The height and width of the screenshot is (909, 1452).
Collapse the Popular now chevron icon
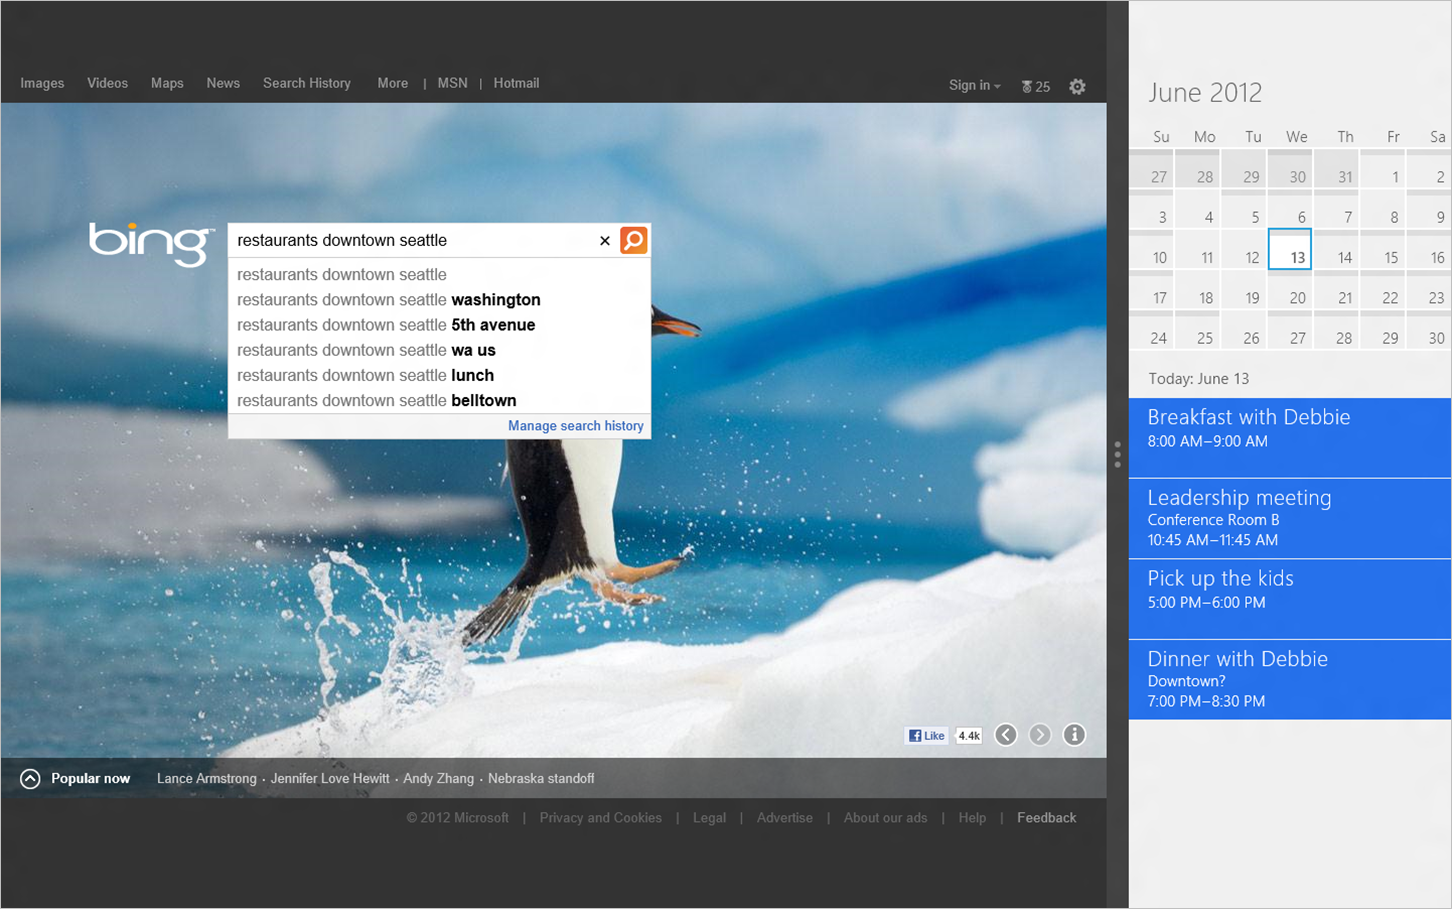point(30,779)
